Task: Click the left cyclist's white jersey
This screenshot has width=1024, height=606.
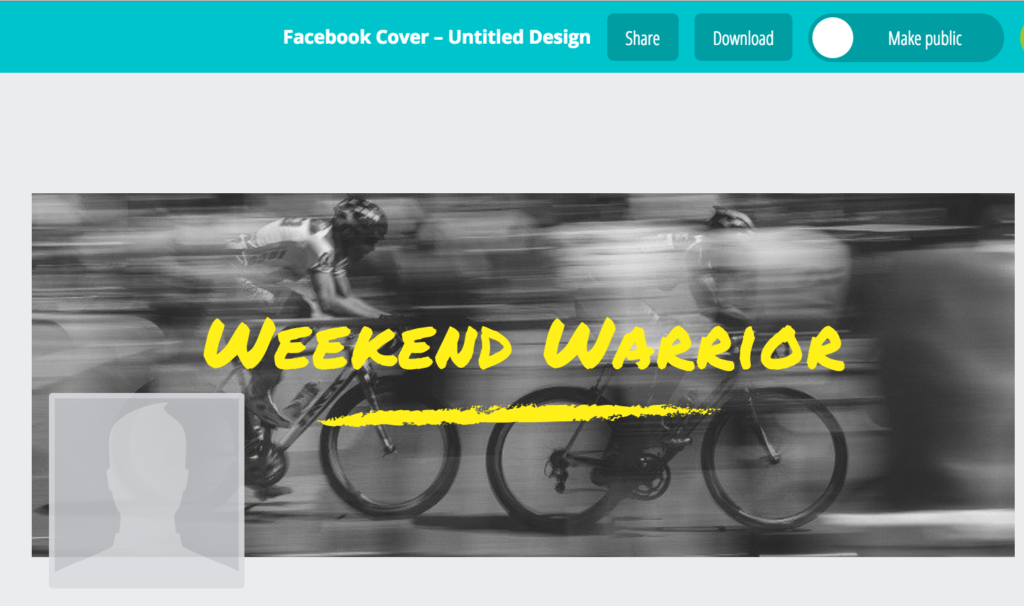Action: tap(293, 250)
